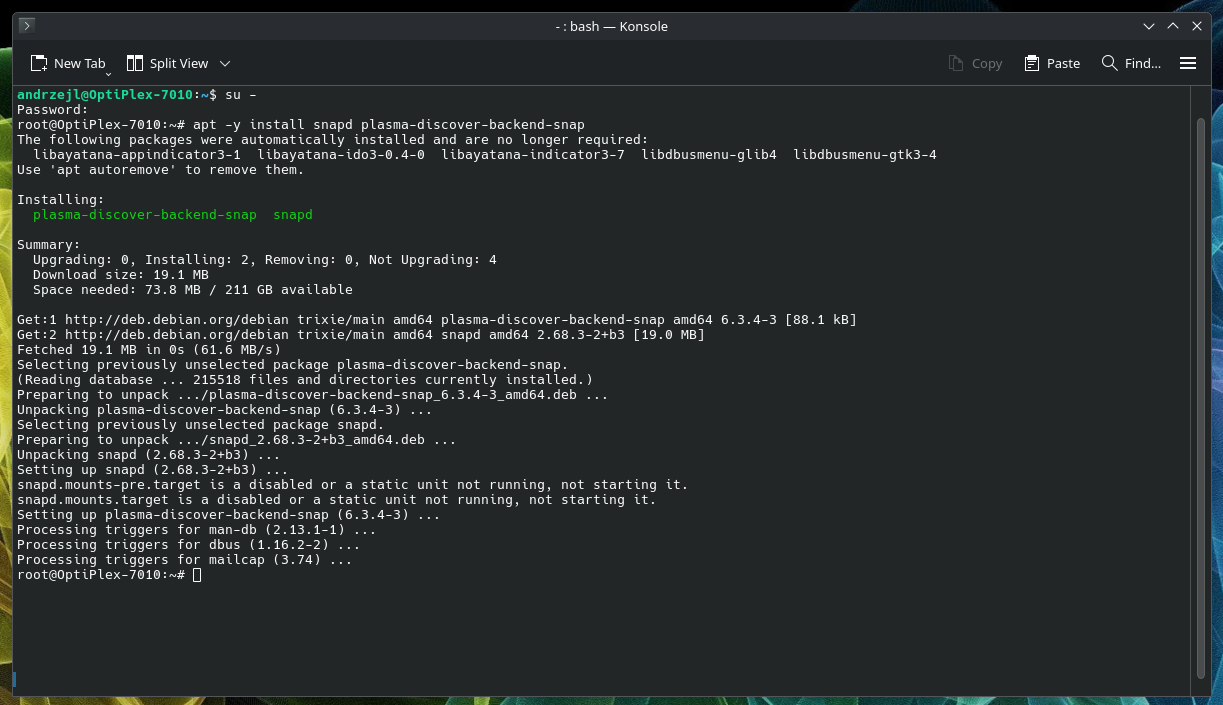Maximize the Konsole window
The width and height of the screenshot is (1223, 705).
click(1173, 26)
